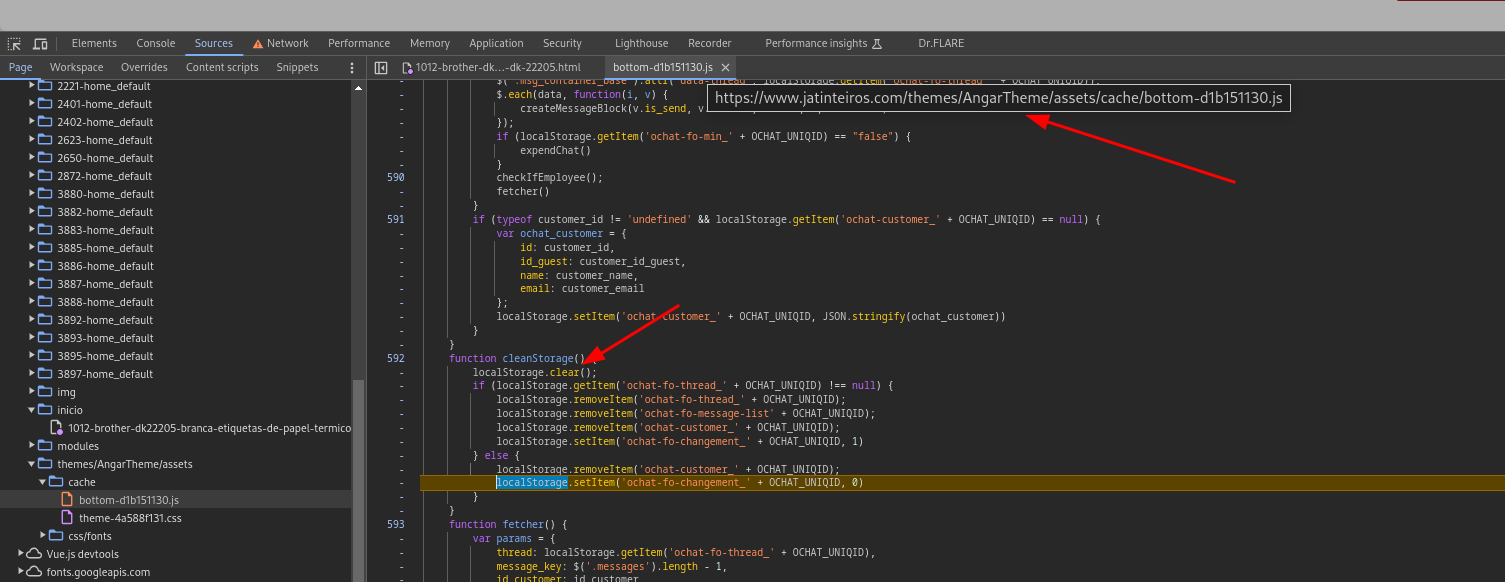1505x582 pixels.
Task: Open more options menu in Sources navigator
Action: click(x=352, y=68)
